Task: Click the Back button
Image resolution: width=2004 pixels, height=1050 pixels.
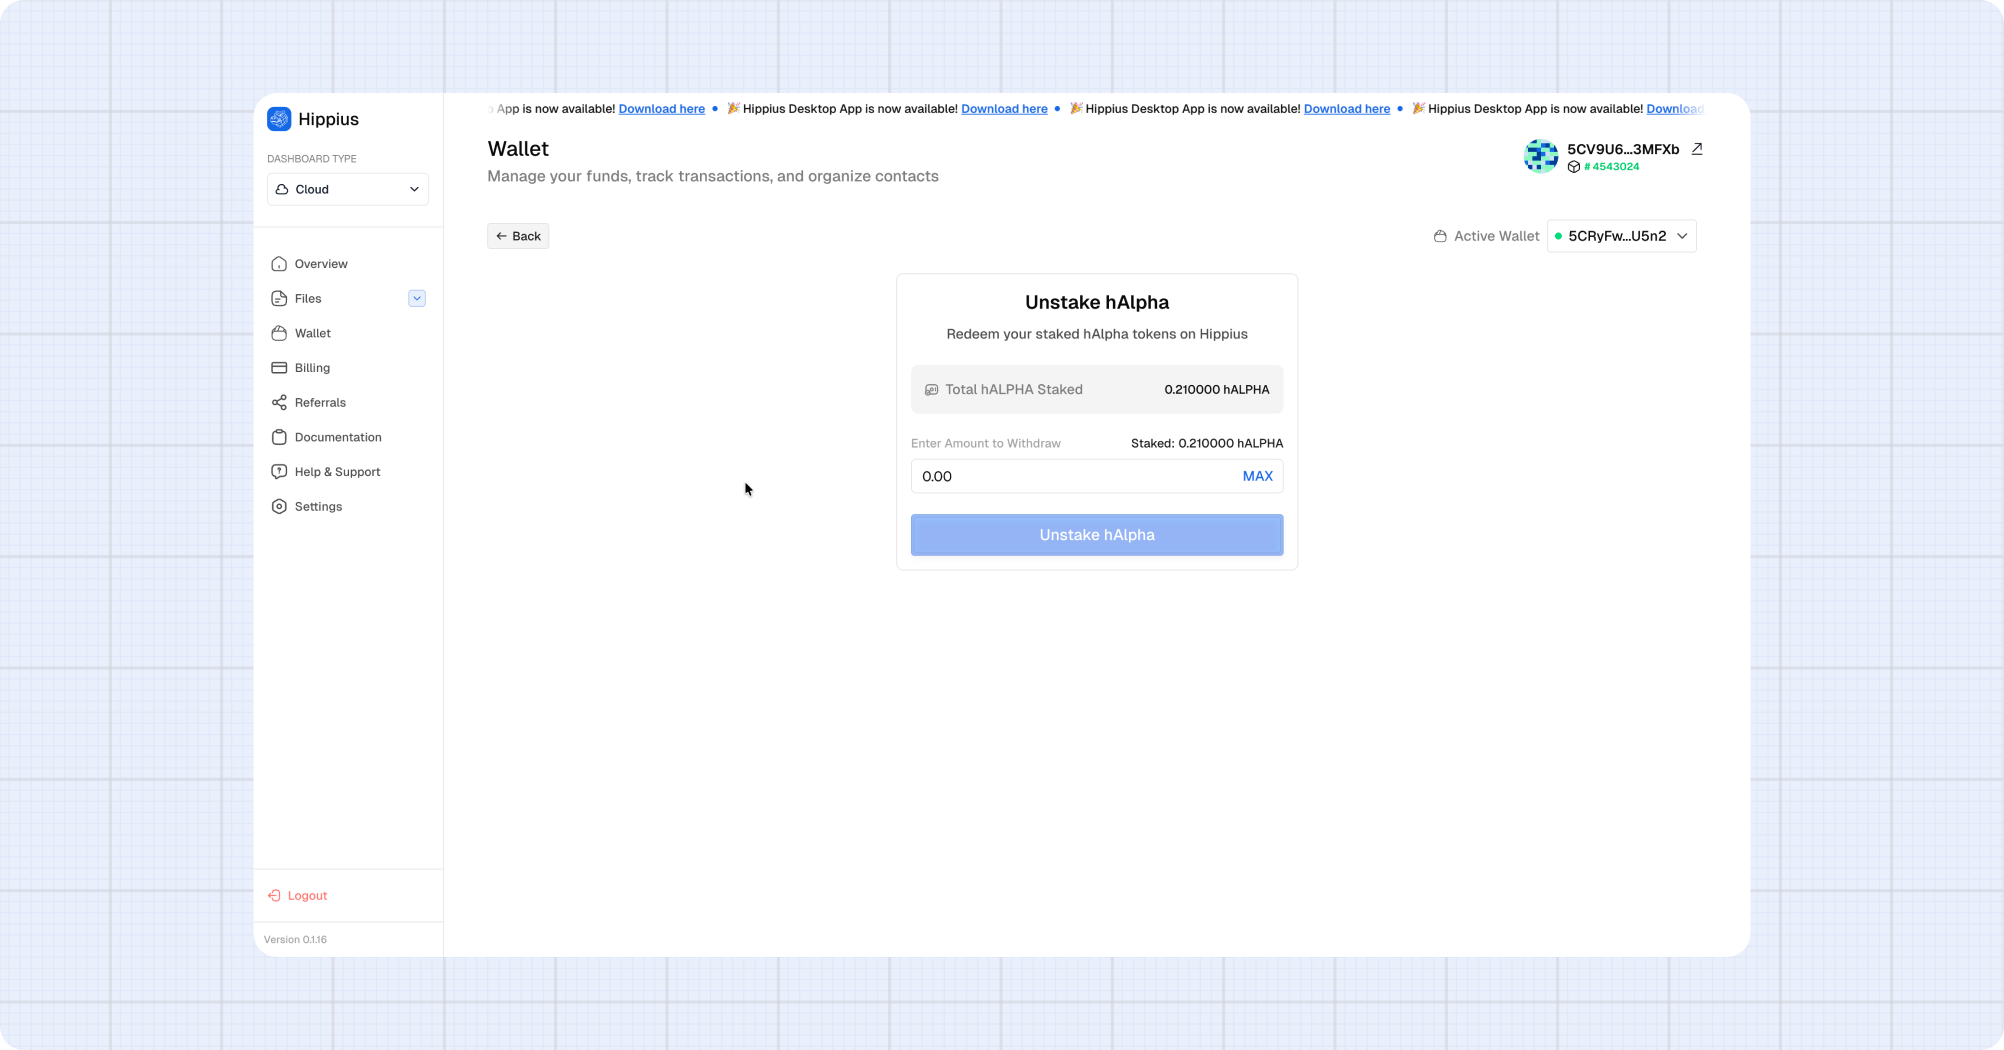Action: [518, 236]
